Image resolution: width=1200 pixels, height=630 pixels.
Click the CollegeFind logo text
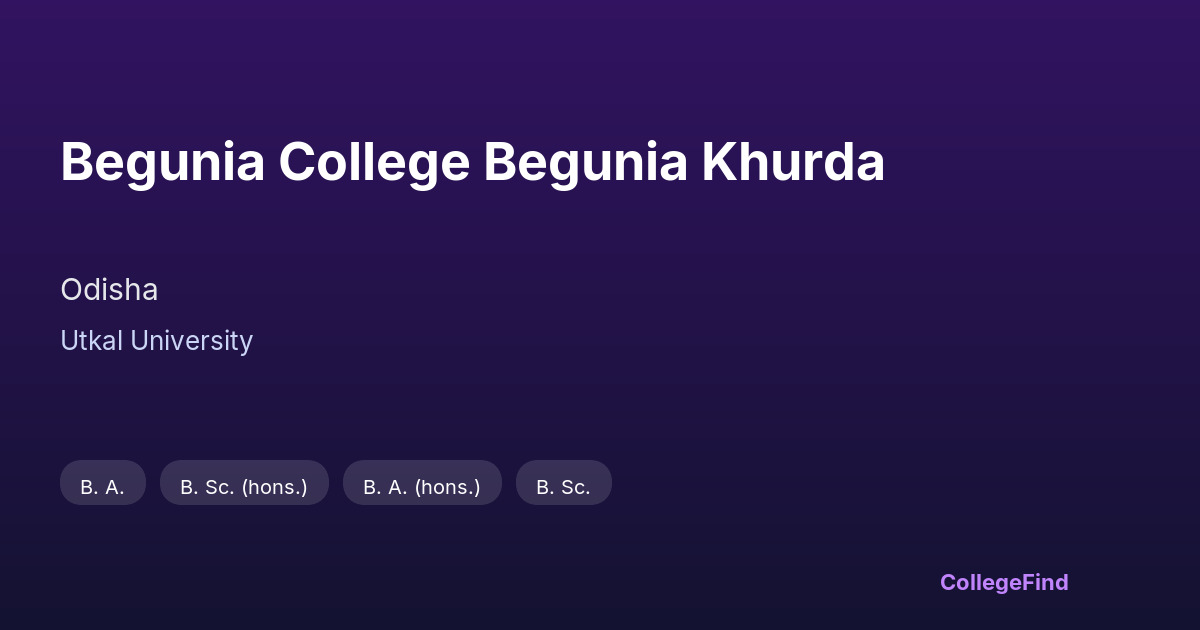coord(1003,582)
